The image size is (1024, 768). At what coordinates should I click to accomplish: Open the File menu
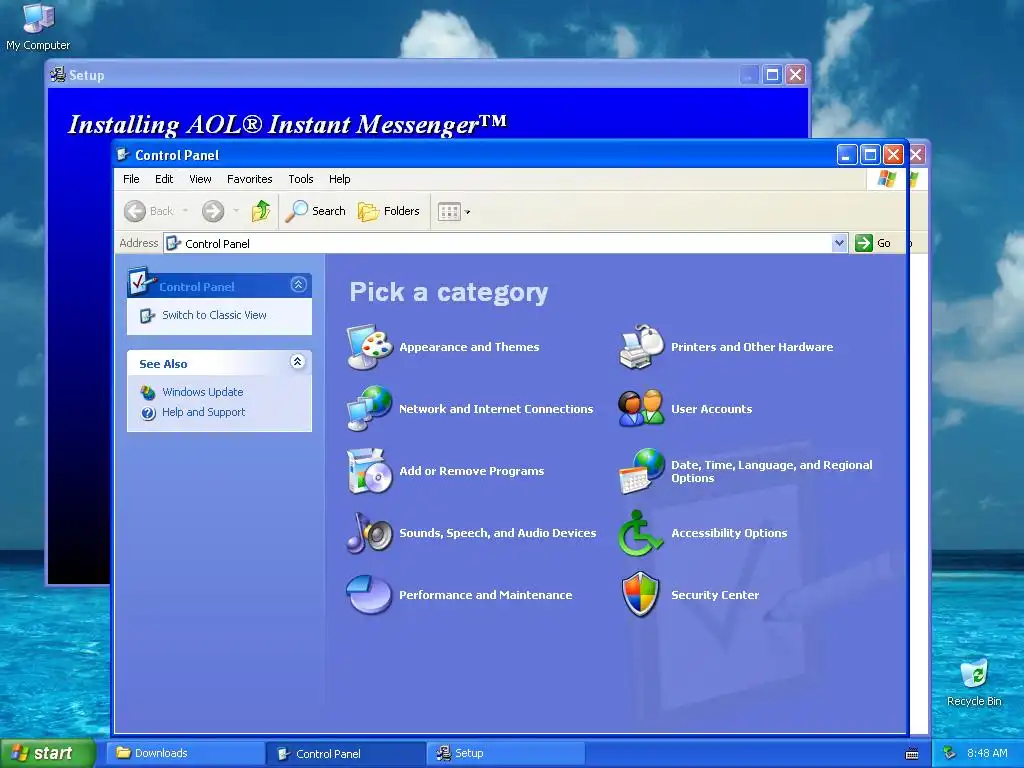pyautogui.click(x=131, y=179)
